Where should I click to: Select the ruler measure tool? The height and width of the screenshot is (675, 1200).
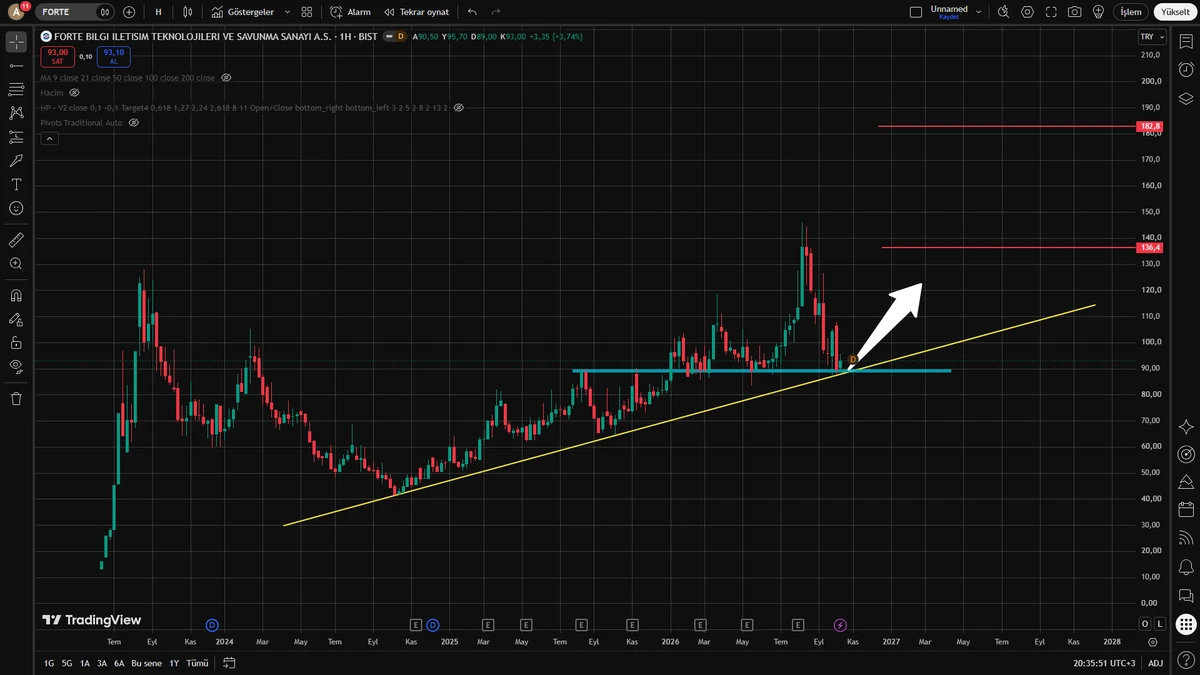coord(16,240)
